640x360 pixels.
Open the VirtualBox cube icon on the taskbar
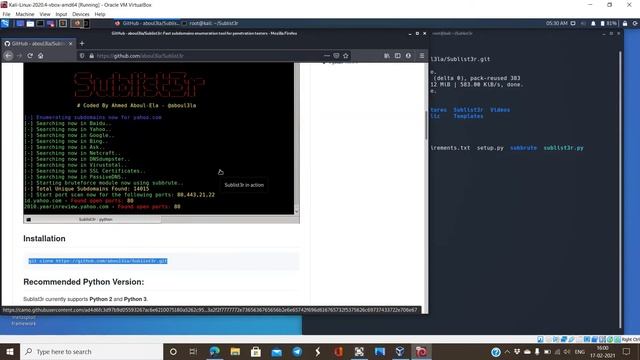[400, 351]
